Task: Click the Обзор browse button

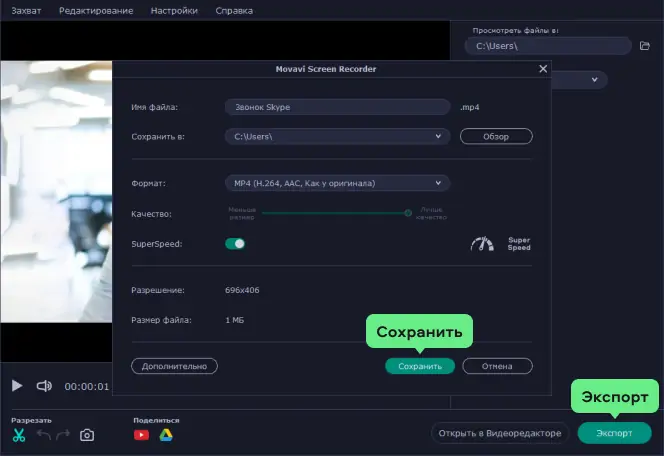Action: point(496,136)
